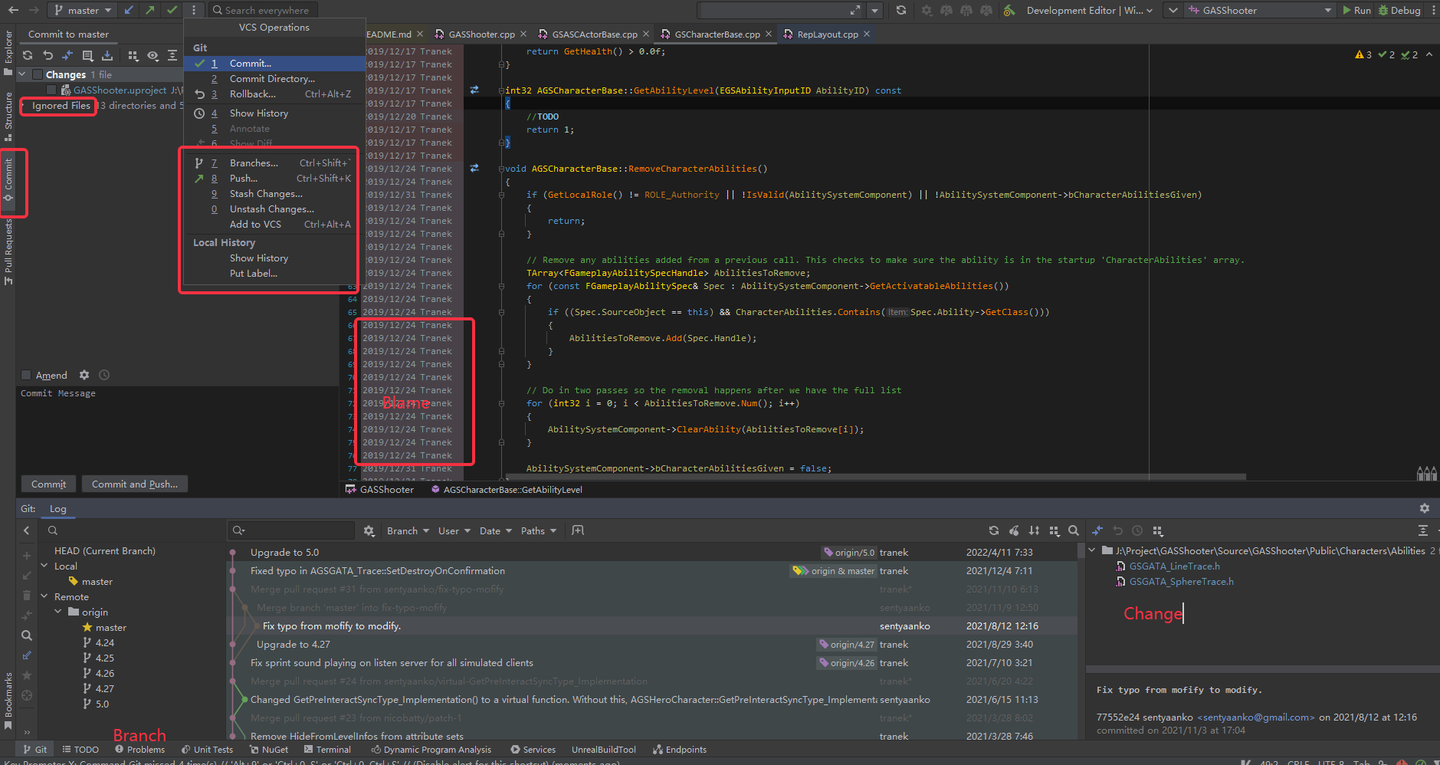Click the Commit and Push button
This screenshot has width=1440, height=765.
134,484
